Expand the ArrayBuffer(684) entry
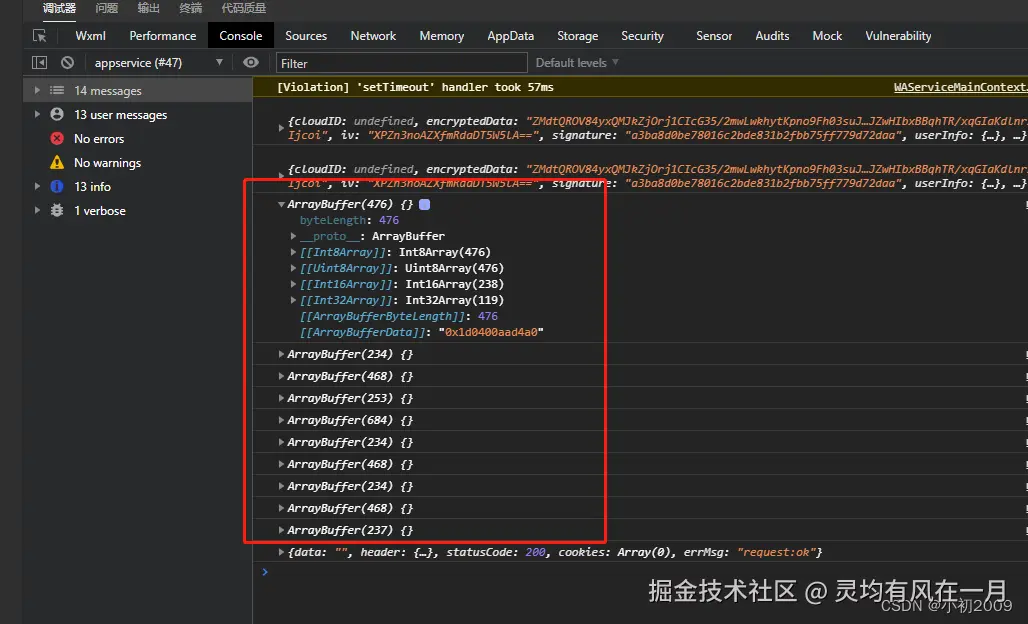1028x624 pixels. pyautogui.click(x=281, y=420)
